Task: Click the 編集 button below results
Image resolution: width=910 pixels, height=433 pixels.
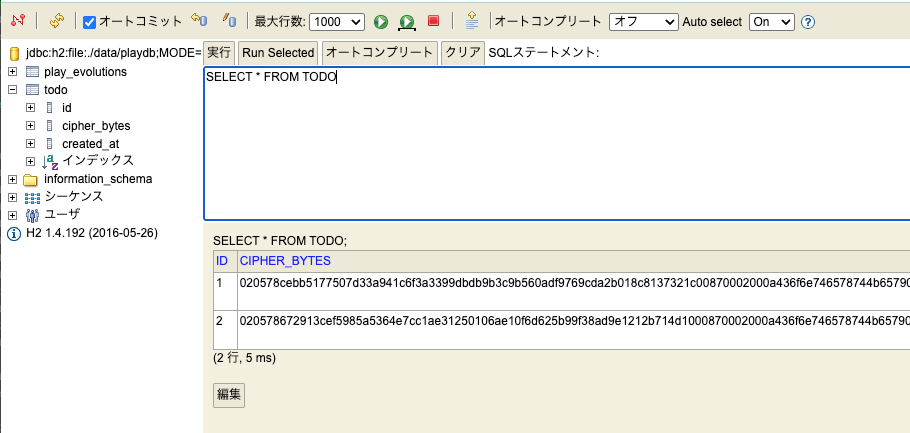Action: (x=229, y=395)
